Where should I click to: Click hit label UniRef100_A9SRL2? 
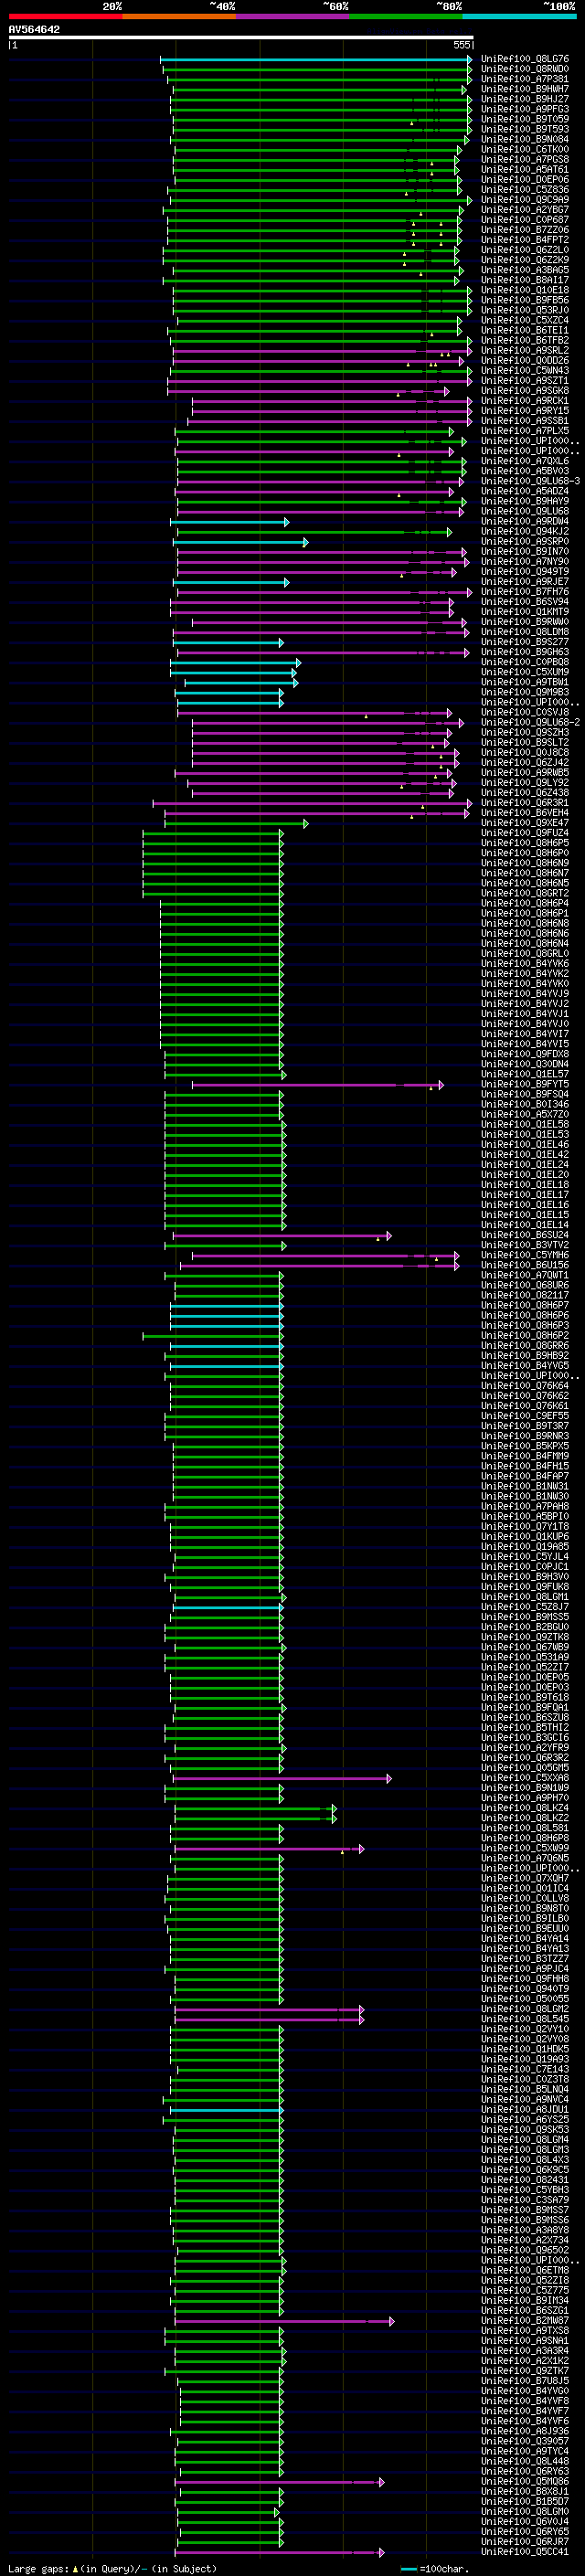pyautogui.click(x=525, y=351)
